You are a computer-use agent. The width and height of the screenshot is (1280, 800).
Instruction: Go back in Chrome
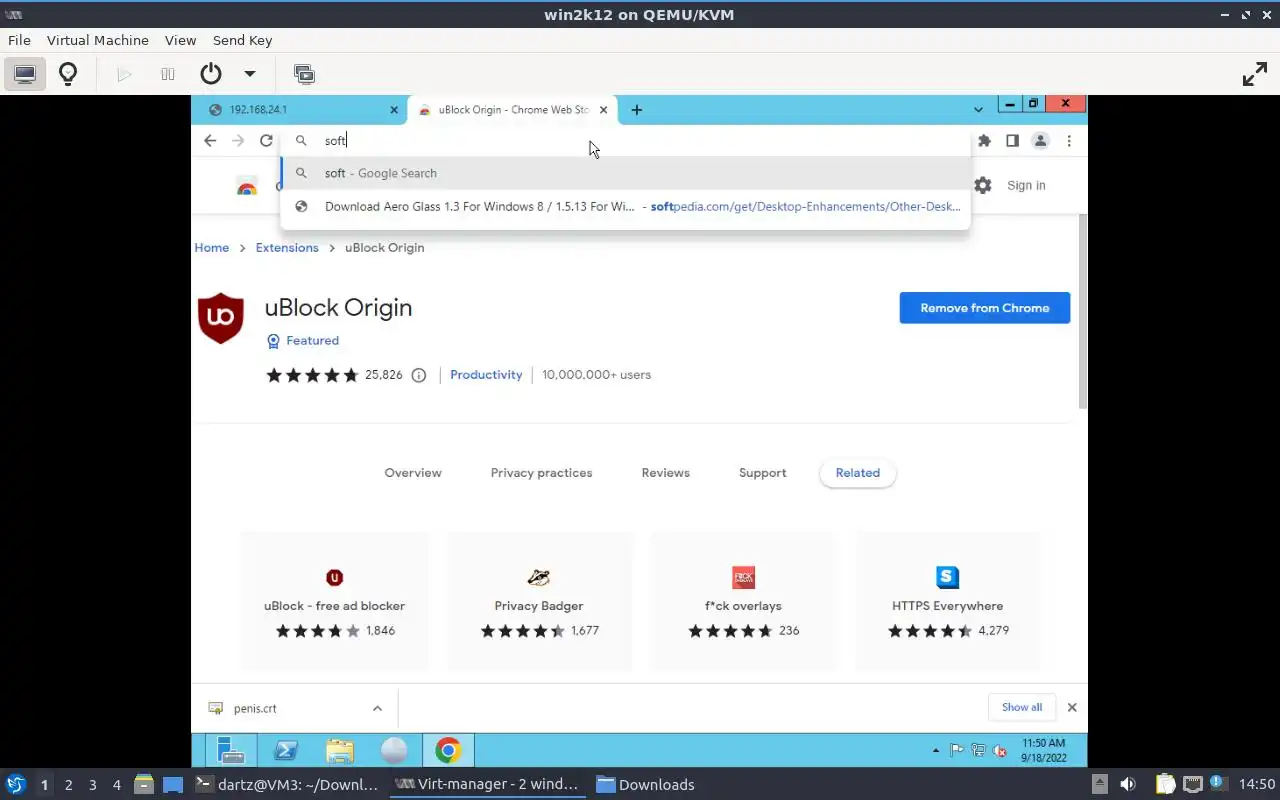point(210,141)
